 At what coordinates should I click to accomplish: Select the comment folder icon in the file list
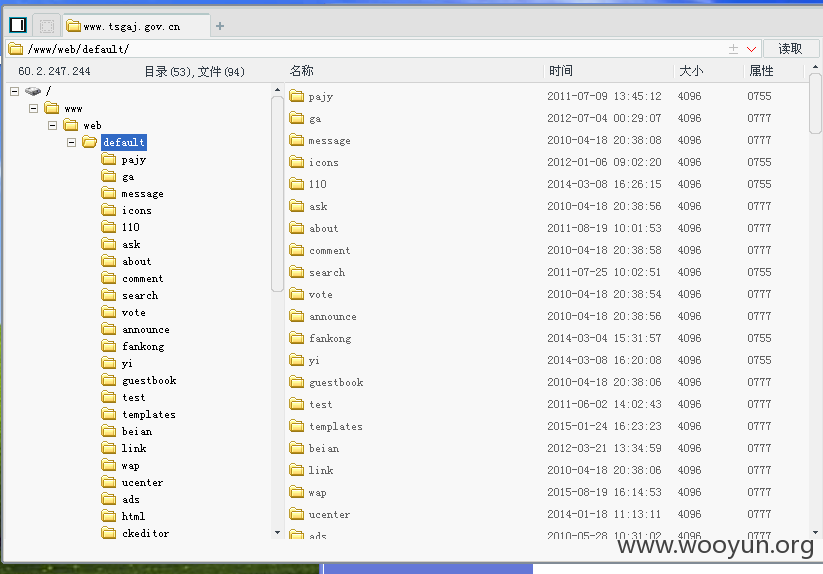click(x=297, y=250)
